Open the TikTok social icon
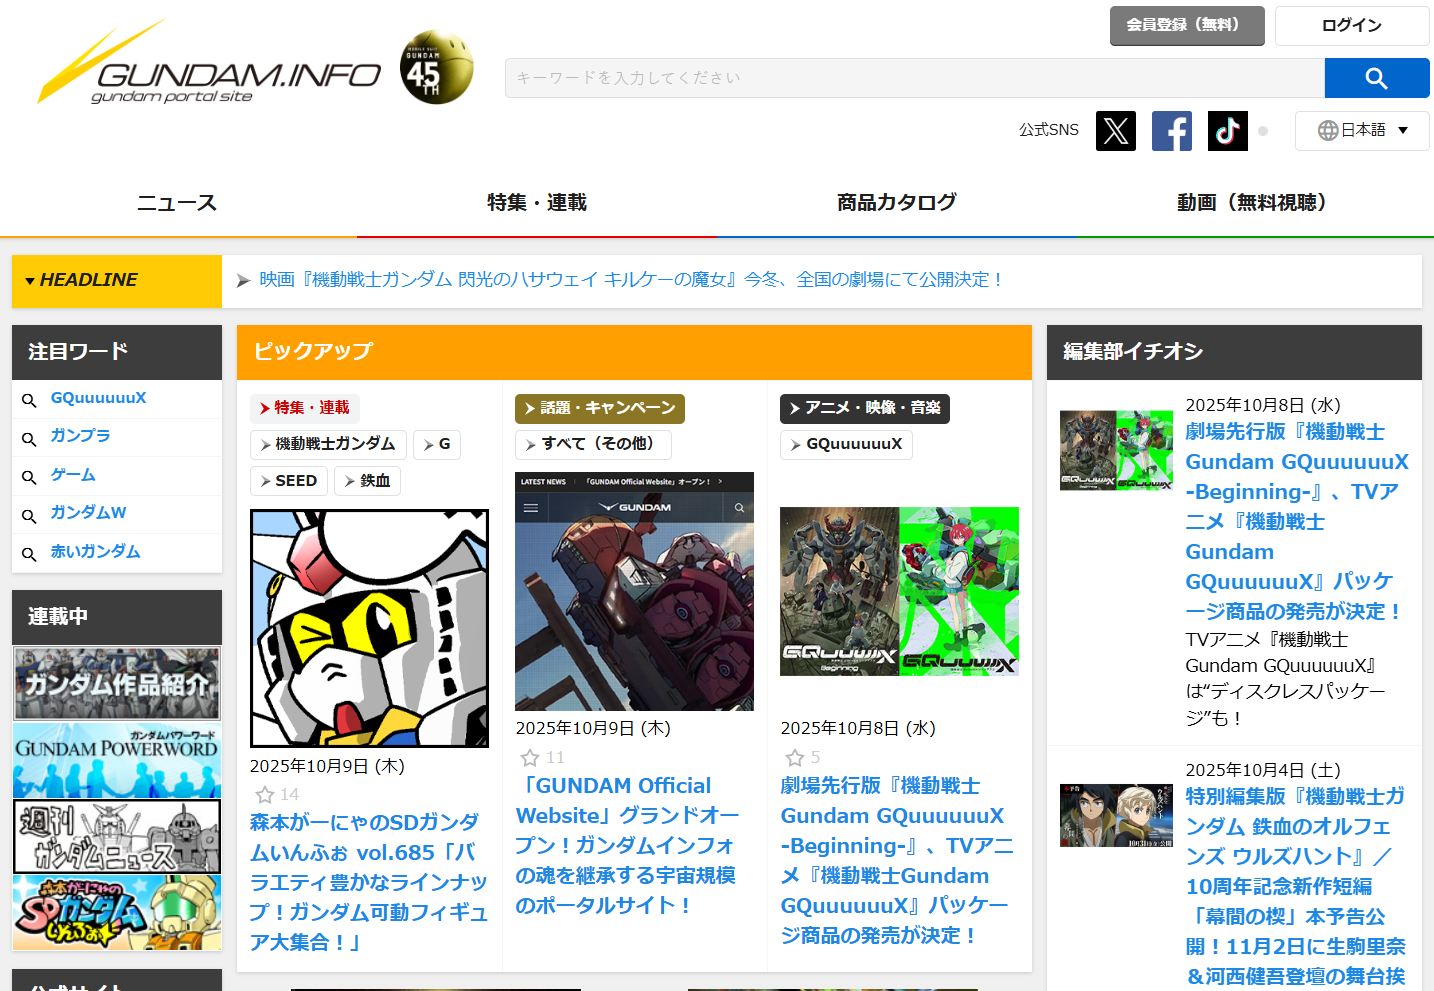This screenshot has height=991, width=1434. 1227,131
